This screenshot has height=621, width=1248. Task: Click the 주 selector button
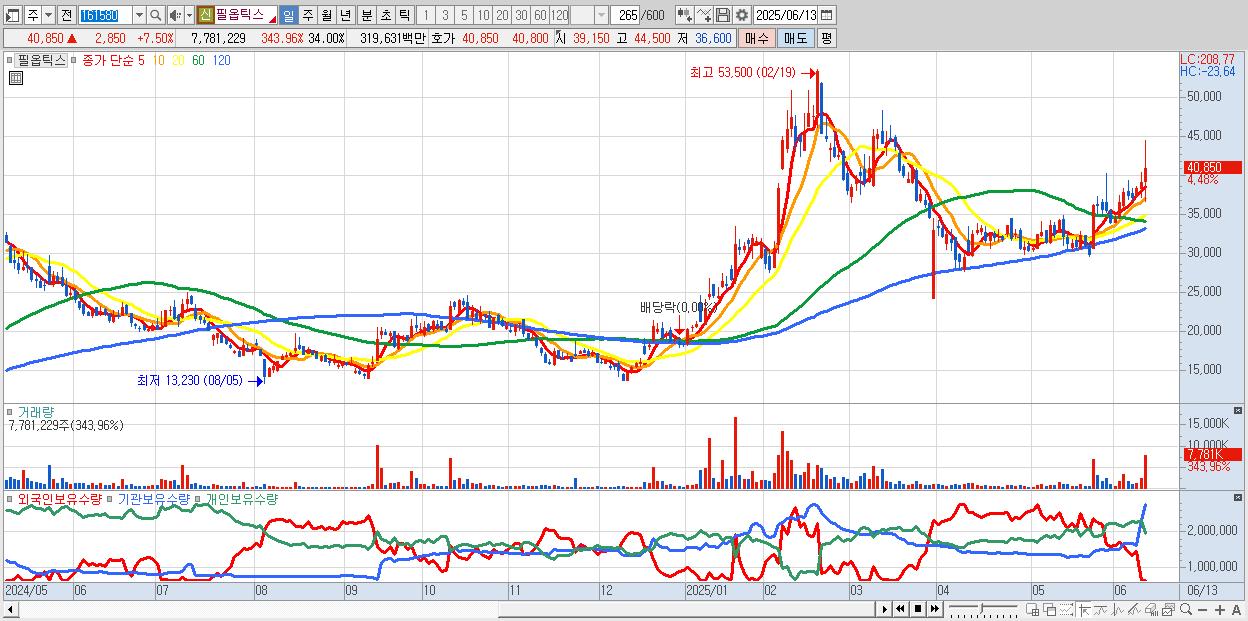[x=32, y=15]
